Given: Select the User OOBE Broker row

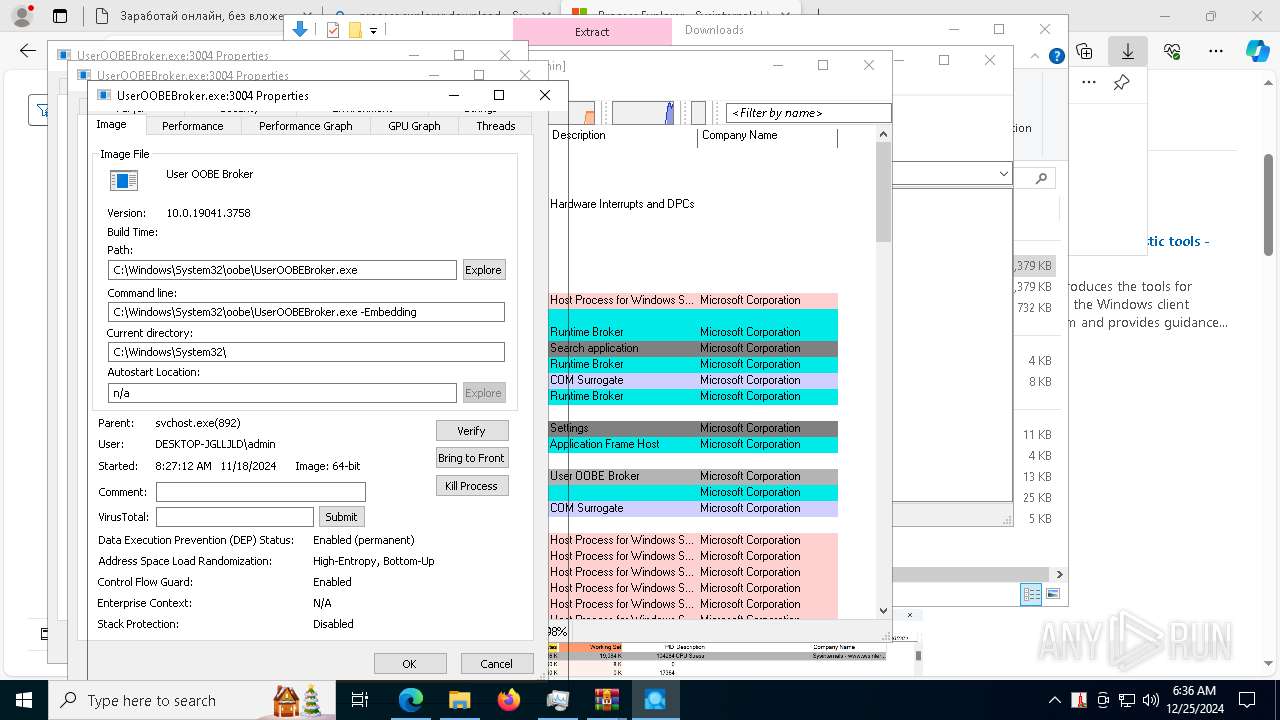Looking at the screenshot, I should 693,476.
